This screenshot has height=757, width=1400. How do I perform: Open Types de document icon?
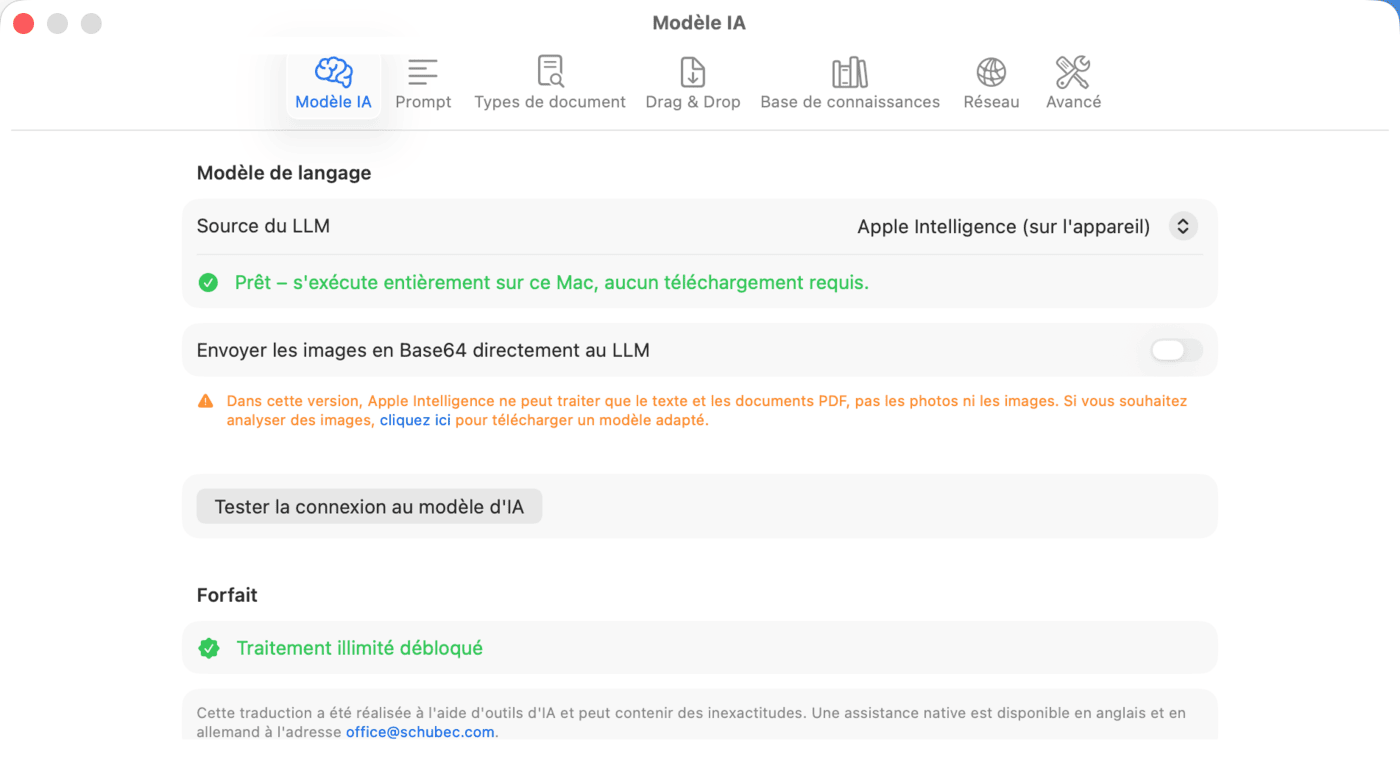click(550, 72)
